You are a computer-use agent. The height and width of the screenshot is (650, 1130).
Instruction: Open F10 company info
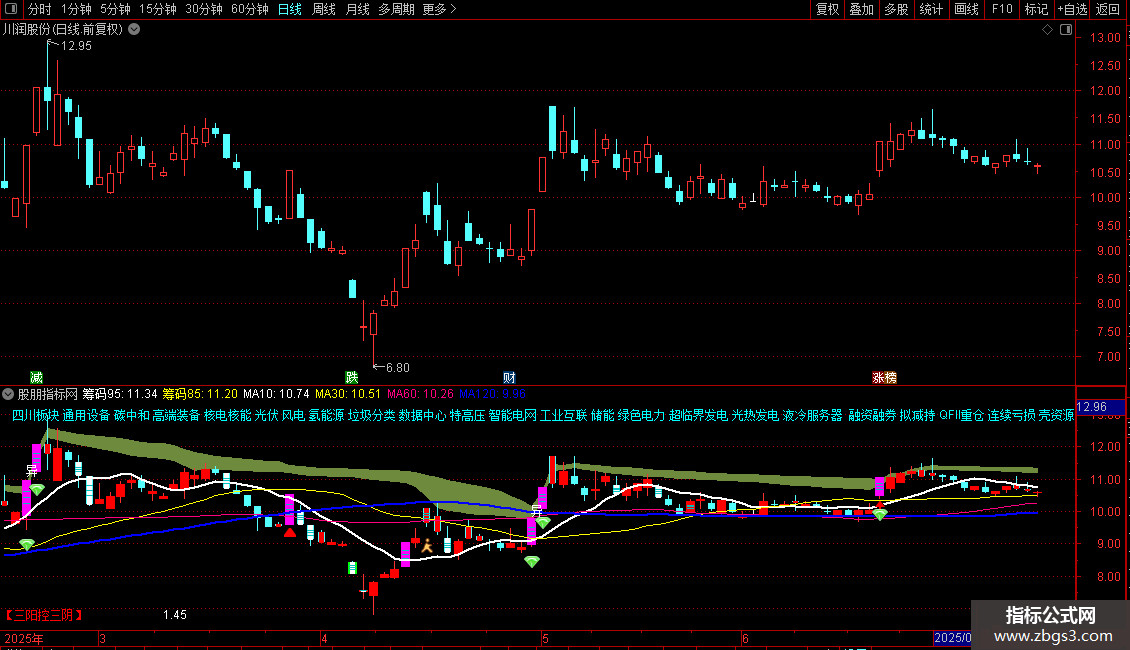point(1002,9)
